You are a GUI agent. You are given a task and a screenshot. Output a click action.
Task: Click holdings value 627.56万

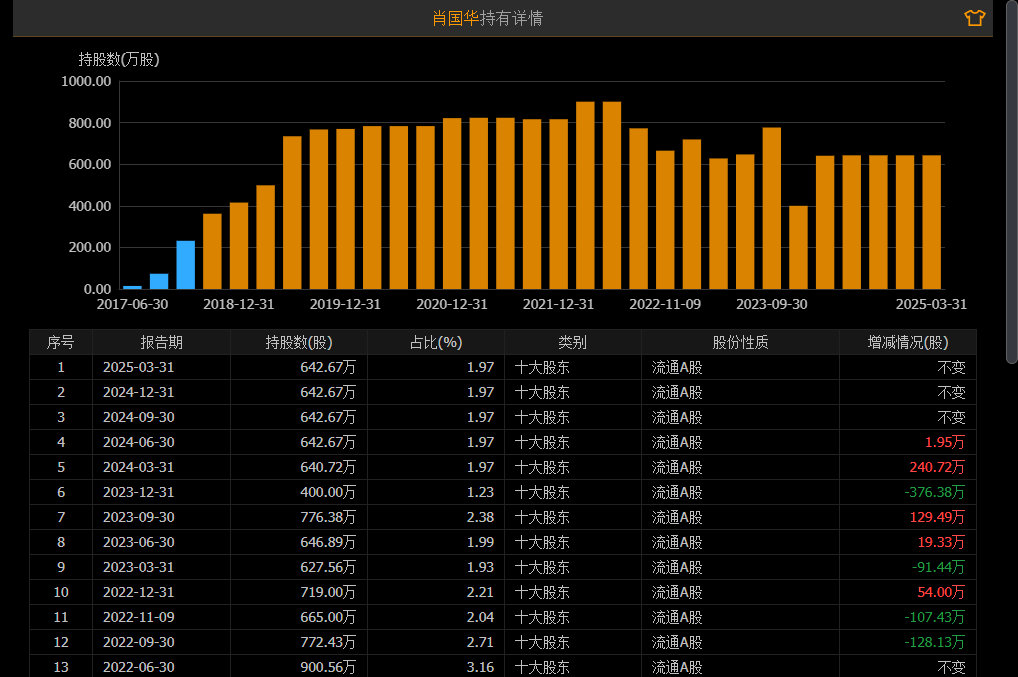click(x=328, y=567)
